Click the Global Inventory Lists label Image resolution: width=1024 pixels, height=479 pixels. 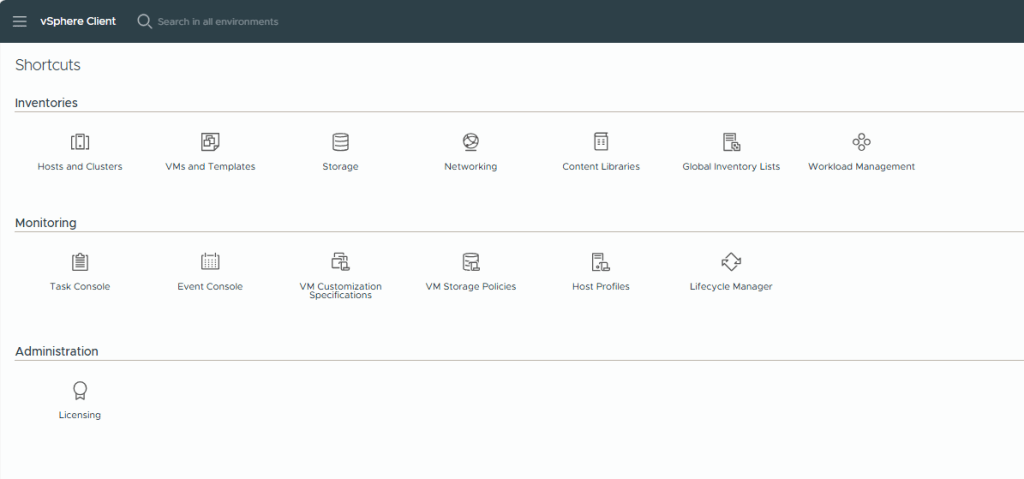(731, 167)
